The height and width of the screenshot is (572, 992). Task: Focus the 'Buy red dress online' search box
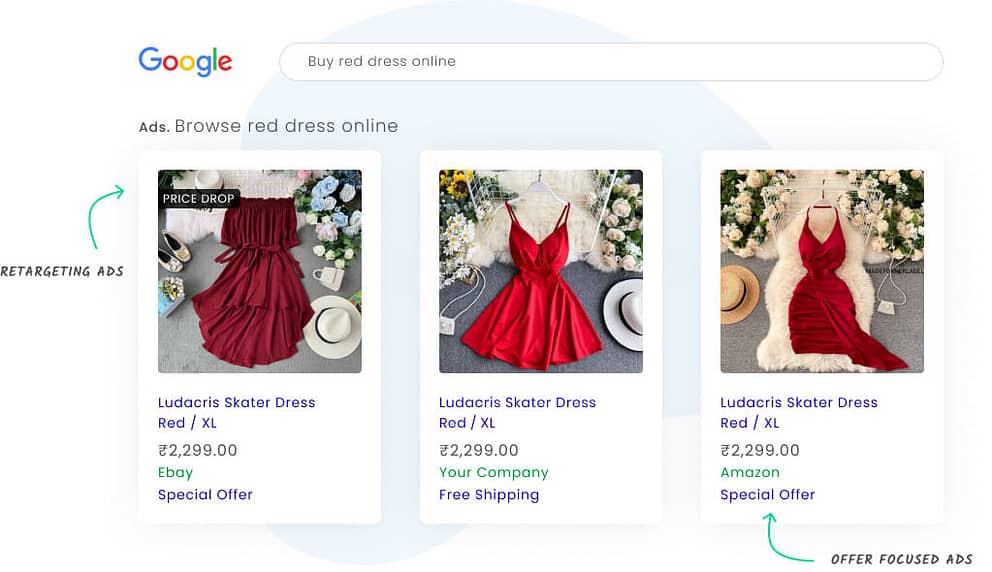pyautogui.click(x=611, y=61)
